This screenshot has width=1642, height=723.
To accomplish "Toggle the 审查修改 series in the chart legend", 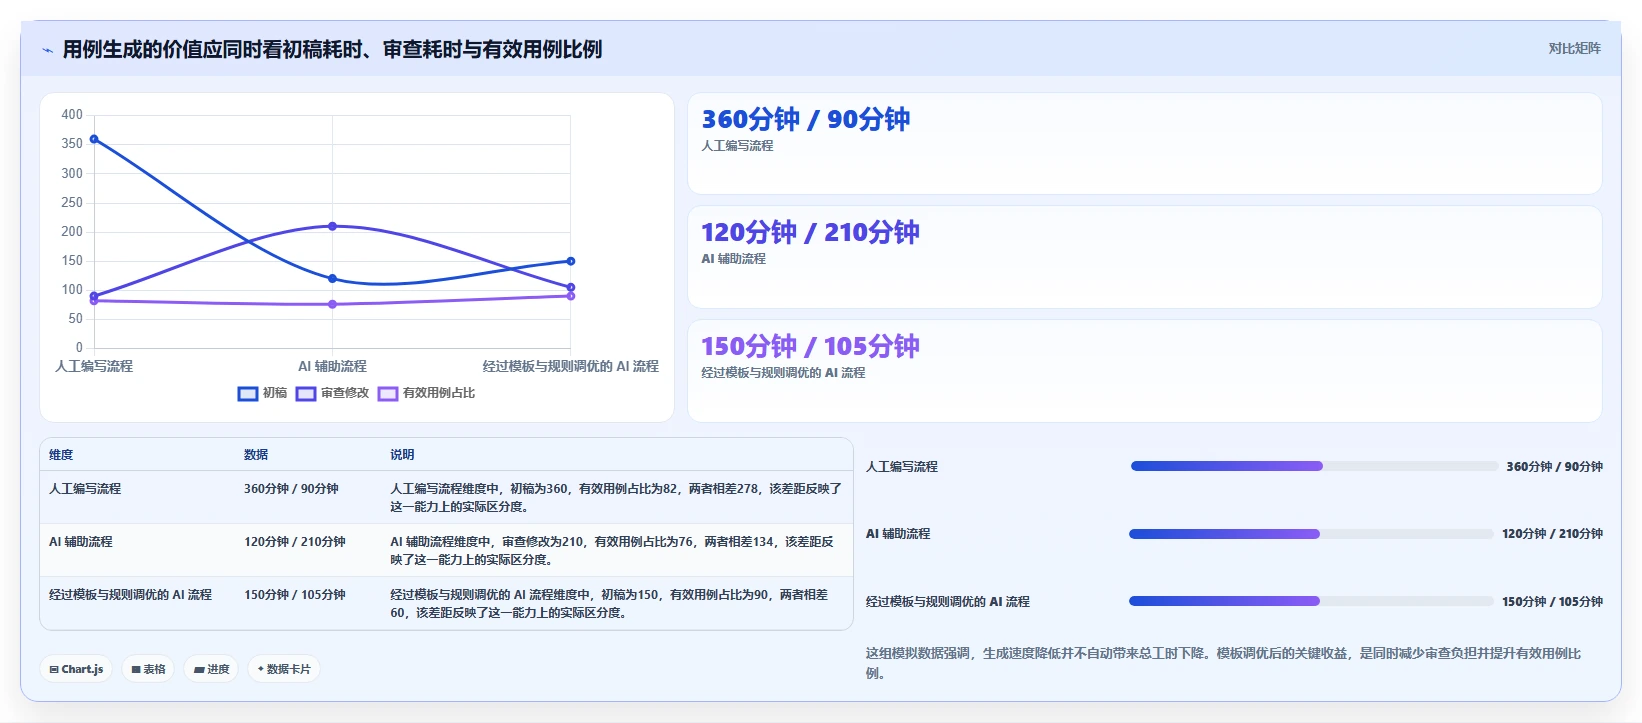I will pos(333,393).
